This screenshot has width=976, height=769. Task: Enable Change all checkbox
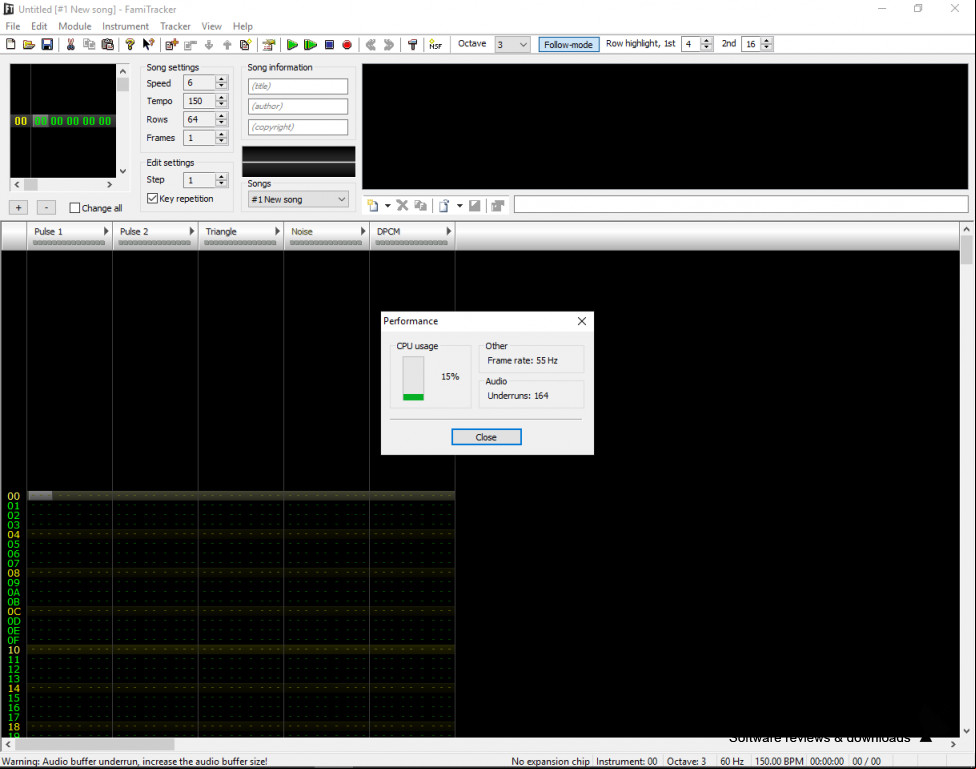click(75, 208)
